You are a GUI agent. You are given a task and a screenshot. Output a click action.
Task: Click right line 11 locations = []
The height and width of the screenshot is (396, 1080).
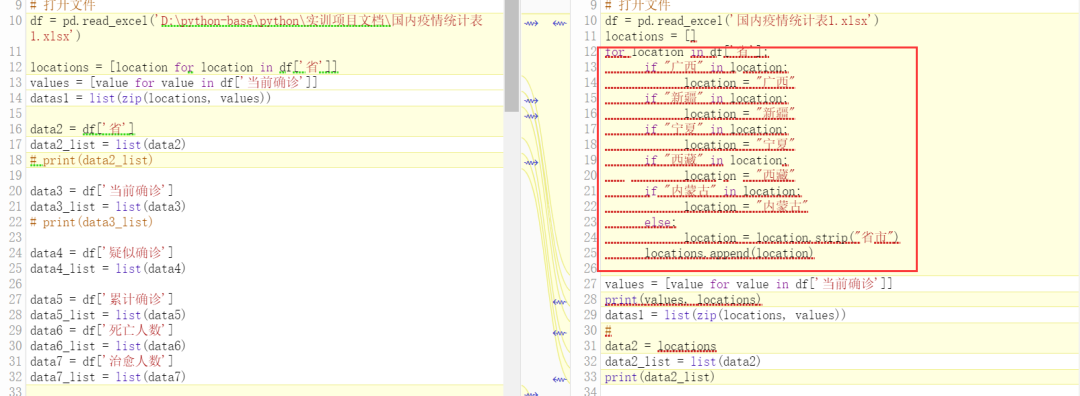tap(651, 36)
